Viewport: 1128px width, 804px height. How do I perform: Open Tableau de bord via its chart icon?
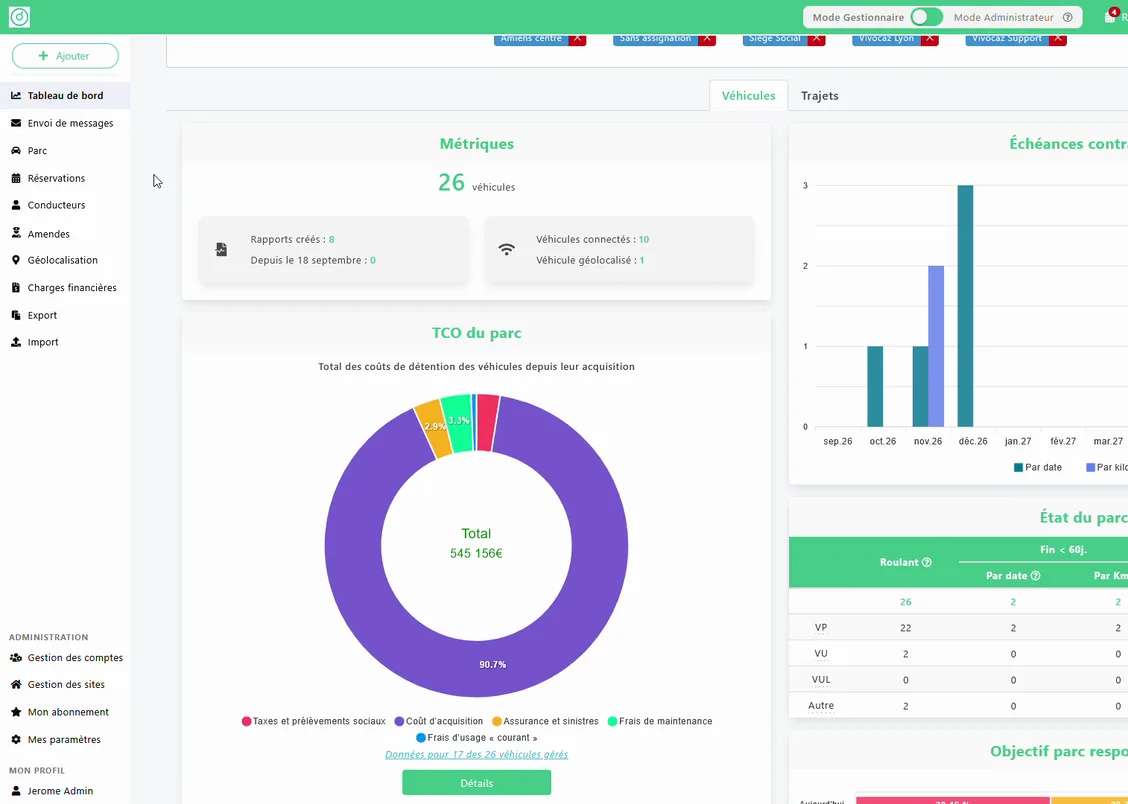16,95
